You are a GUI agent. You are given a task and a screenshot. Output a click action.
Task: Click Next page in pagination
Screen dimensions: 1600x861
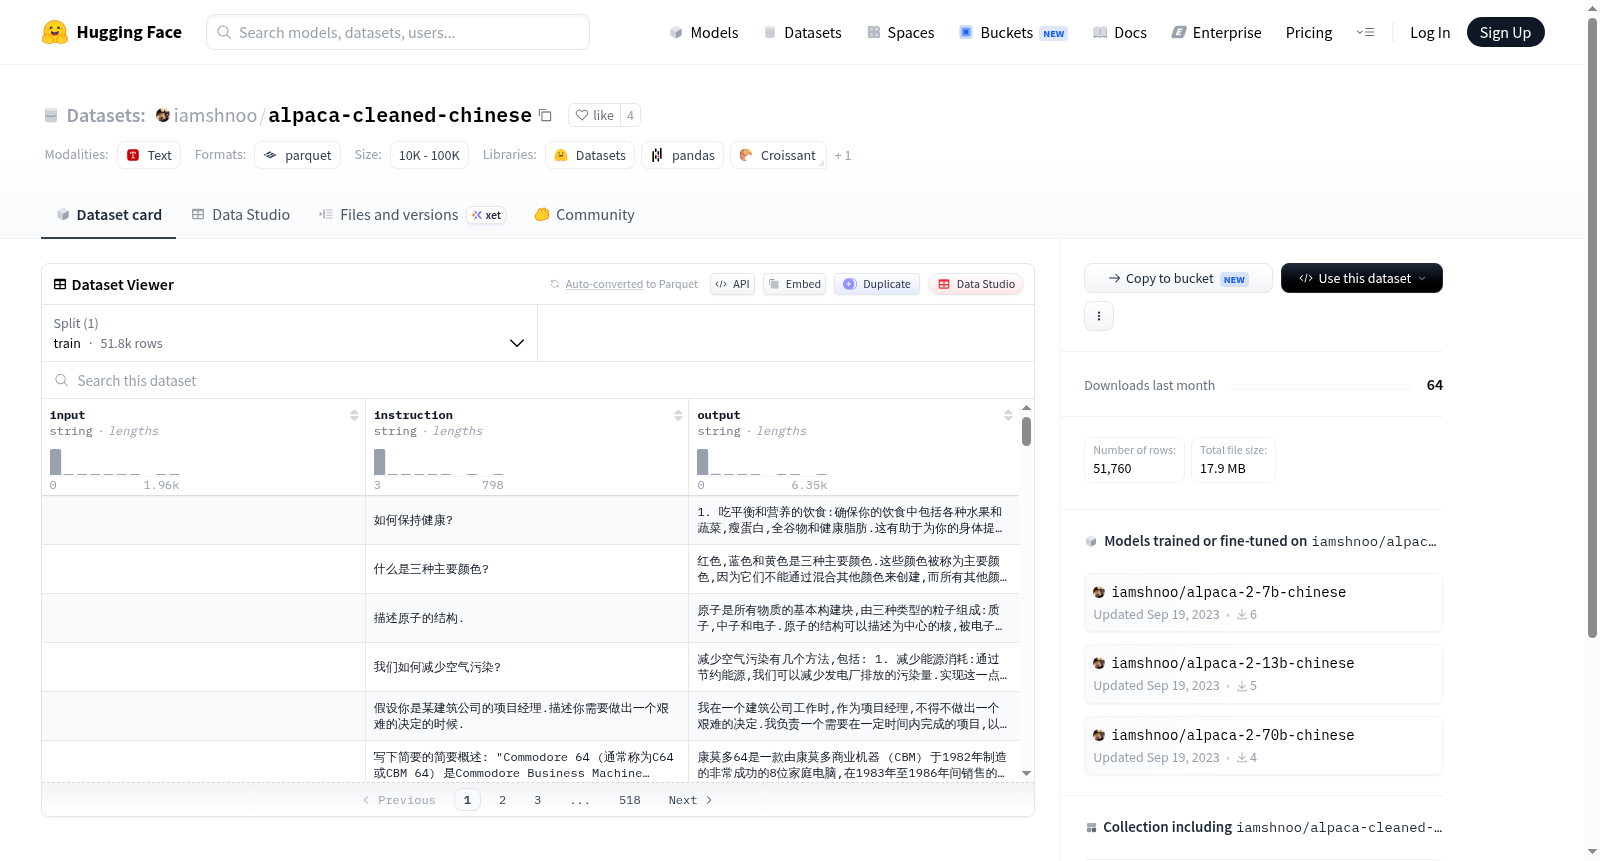pos(690,800)
